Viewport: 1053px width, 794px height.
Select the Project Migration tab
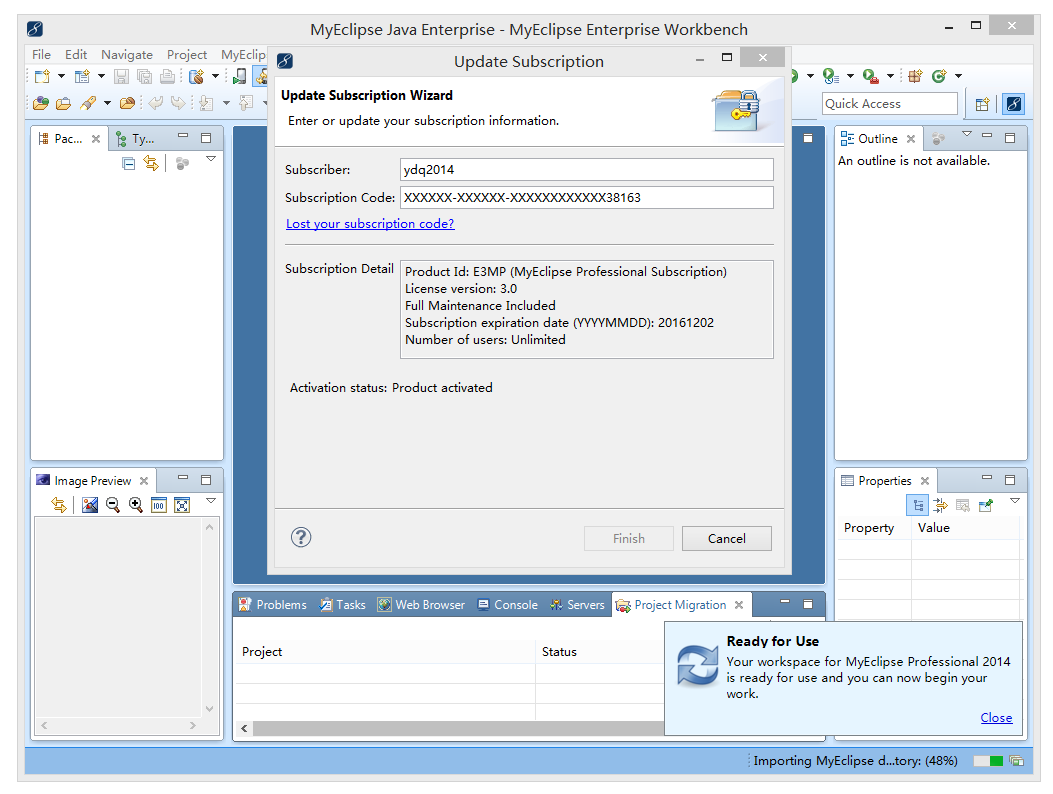click(680, 604)
